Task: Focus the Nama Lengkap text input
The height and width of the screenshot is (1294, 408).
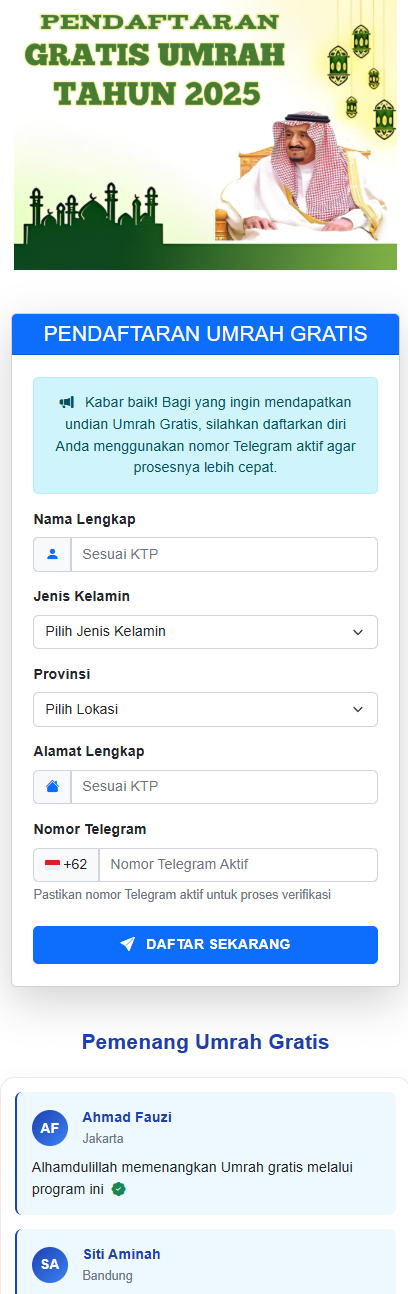Action: [x=224, y=554]
